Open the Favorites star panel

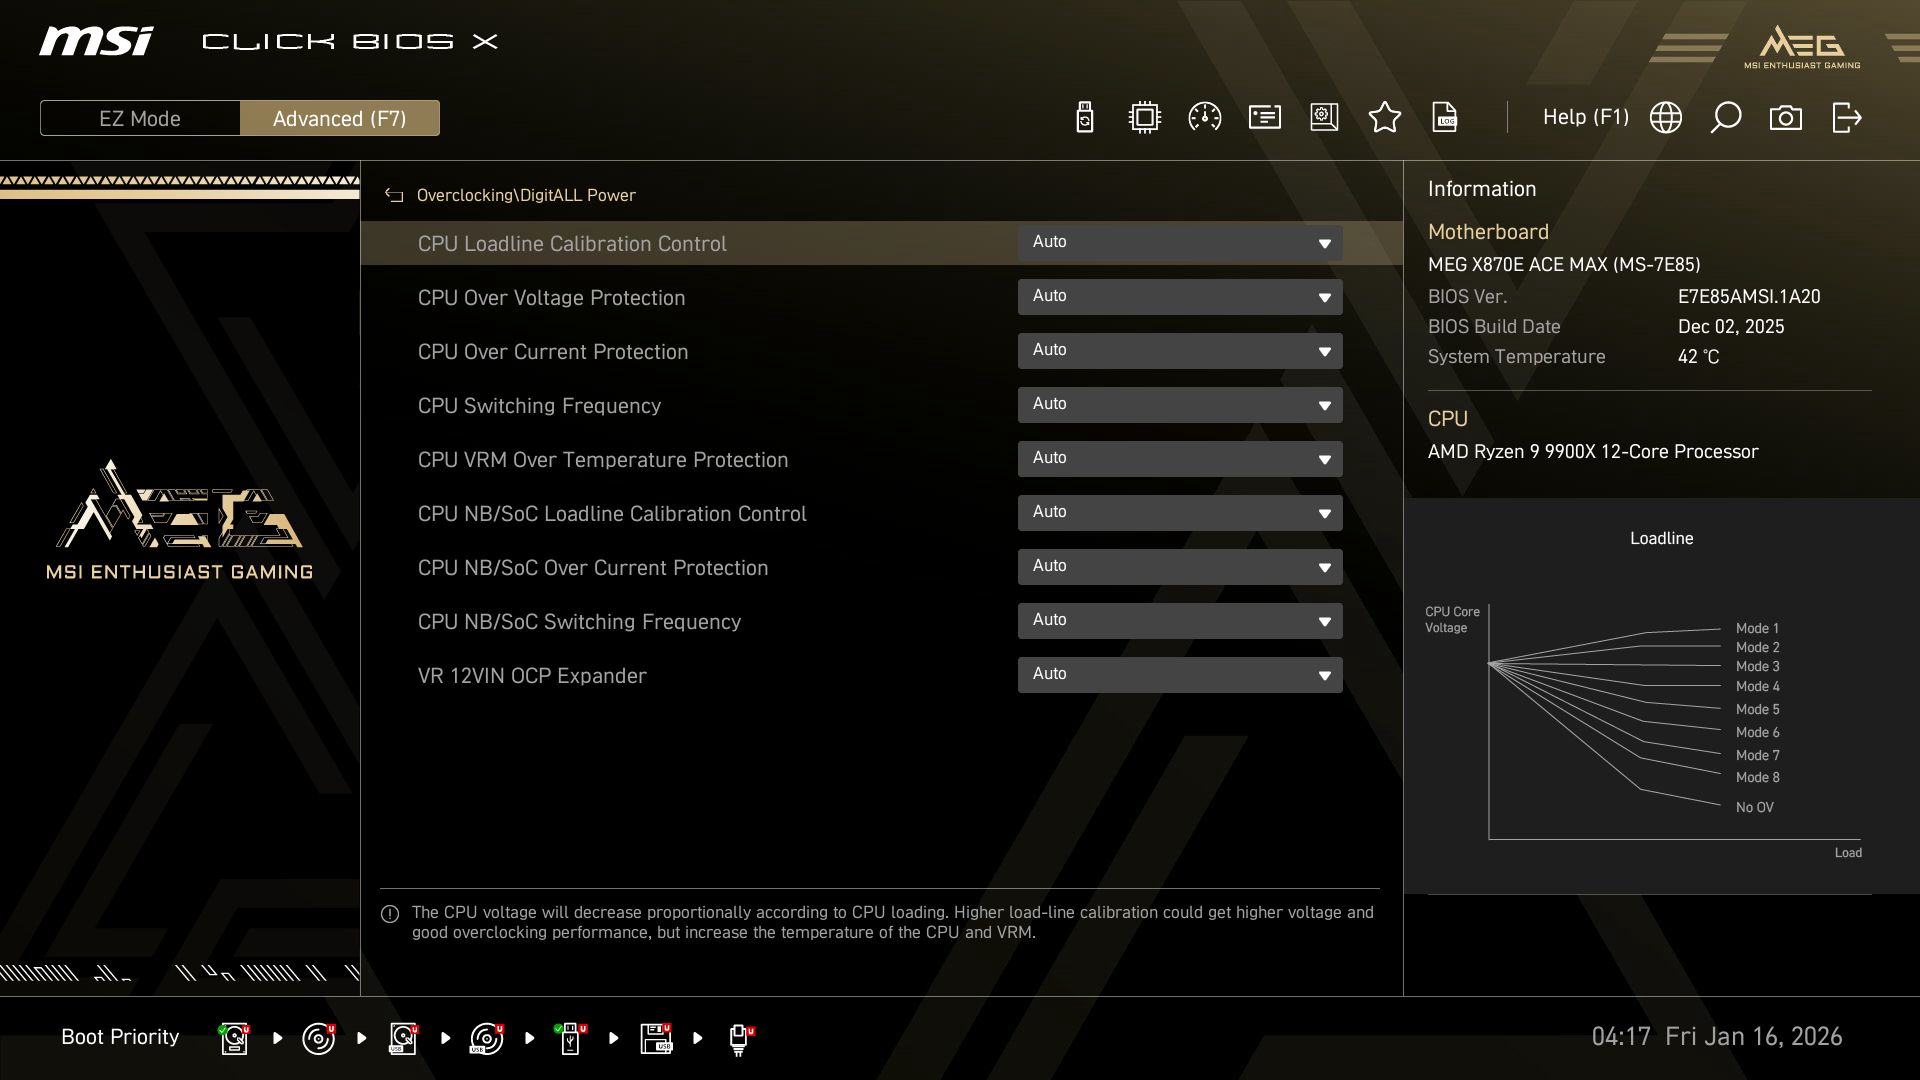pyautogui.click(x=1385, y=117)
